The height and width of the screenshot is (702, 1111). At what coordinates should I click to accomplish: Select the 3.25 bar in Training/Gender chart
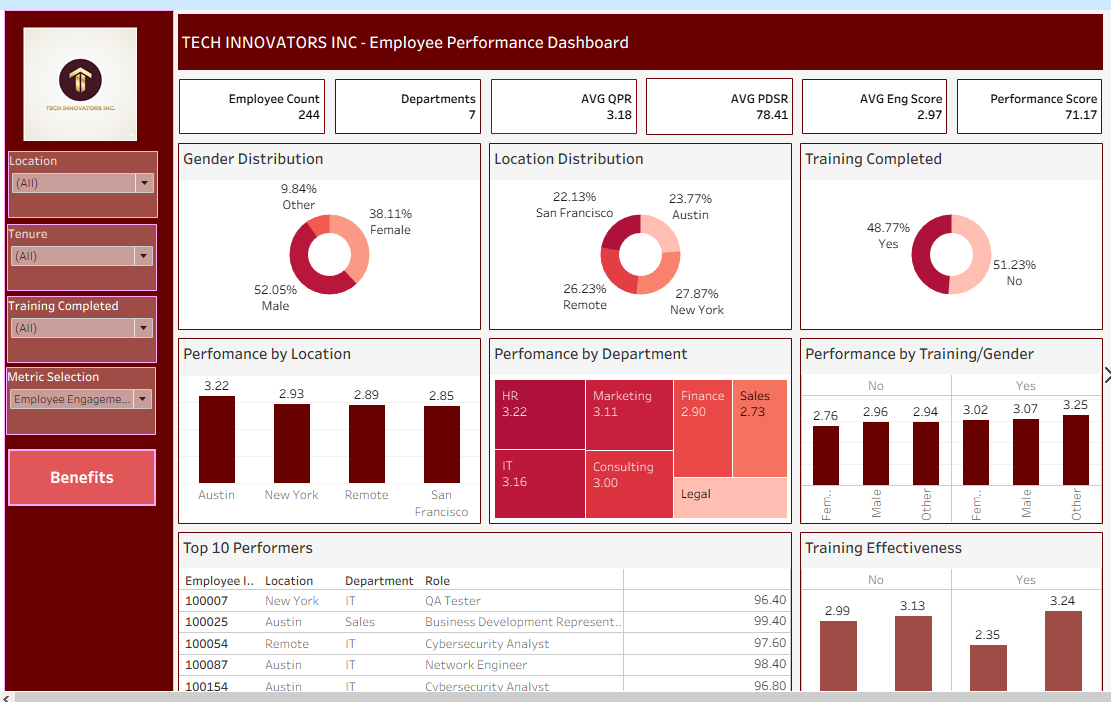click(x=1076, y=450)
